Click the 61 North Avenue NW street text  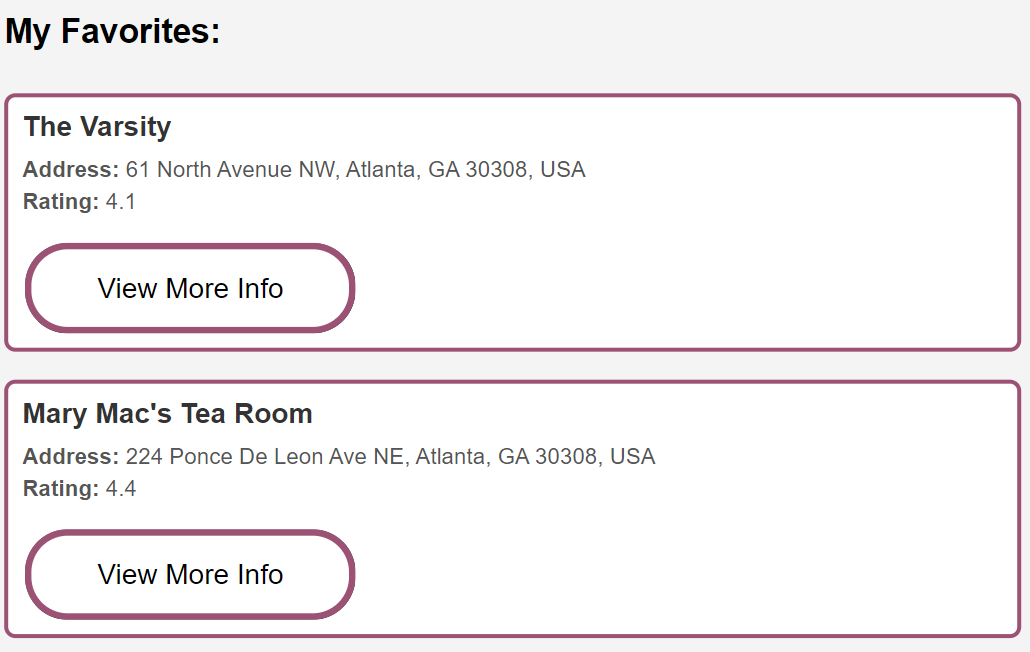[233, 170]
